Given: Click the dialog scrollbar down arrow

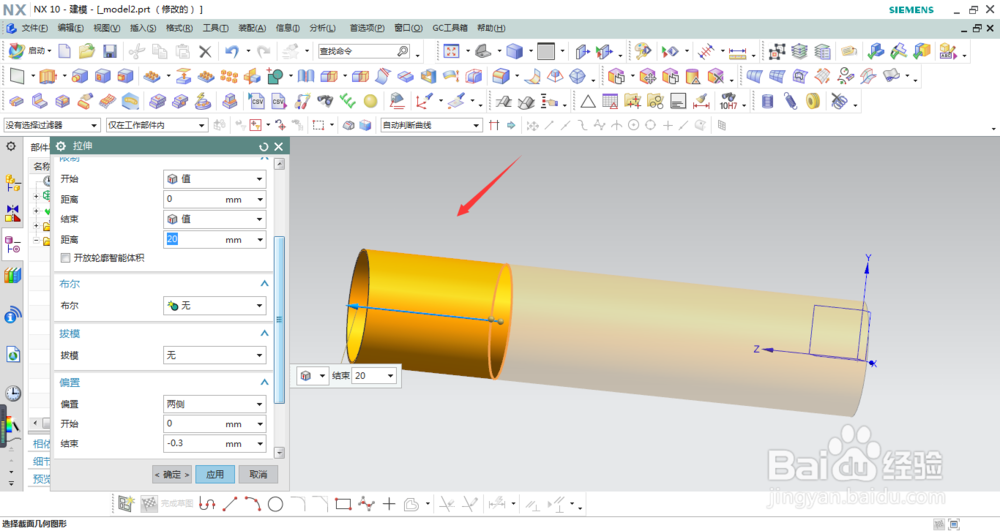Looking at the screenshot, I should tap(279, 453).
